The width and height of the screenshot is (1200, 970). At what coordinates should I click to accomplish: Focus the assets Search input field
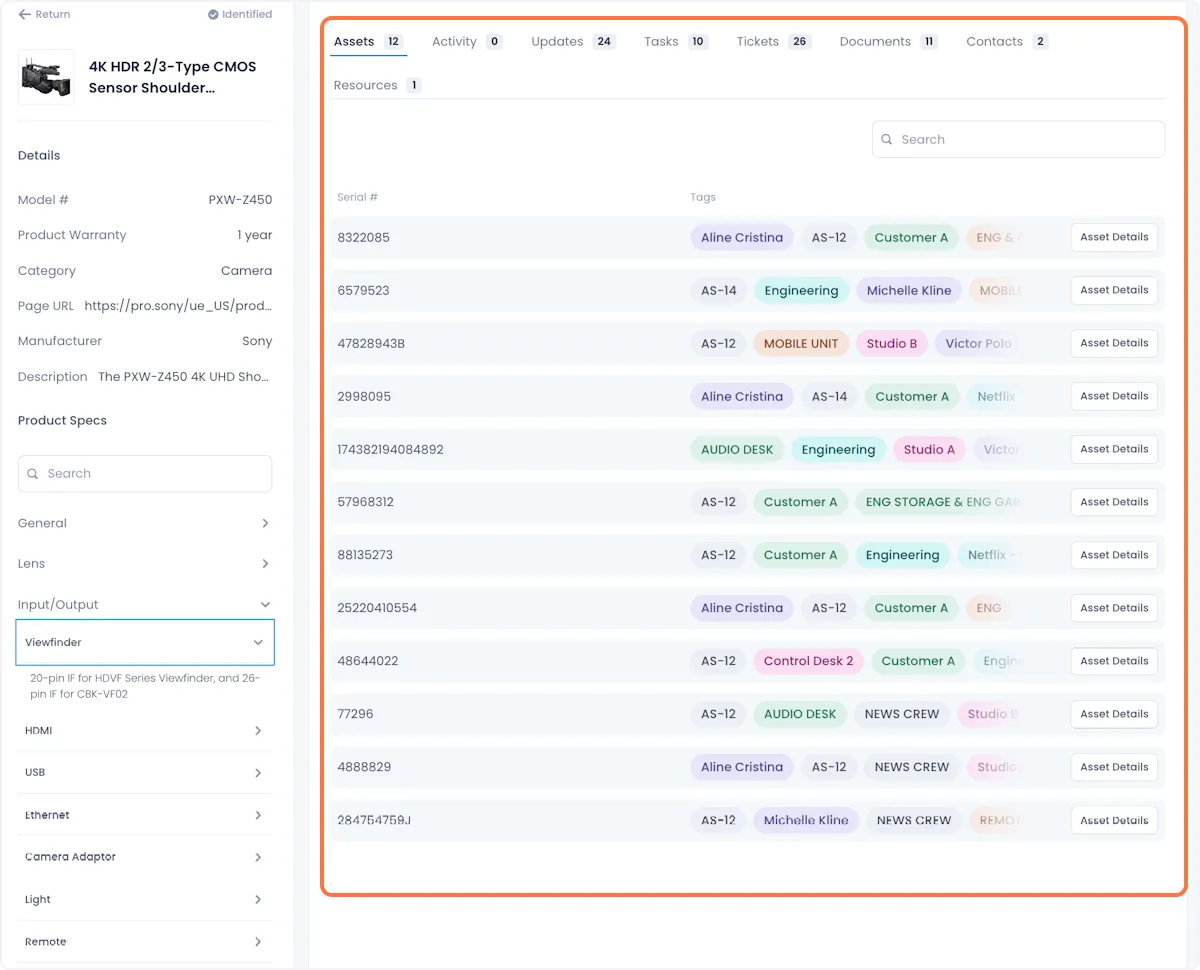click(x=1018, y=140)
